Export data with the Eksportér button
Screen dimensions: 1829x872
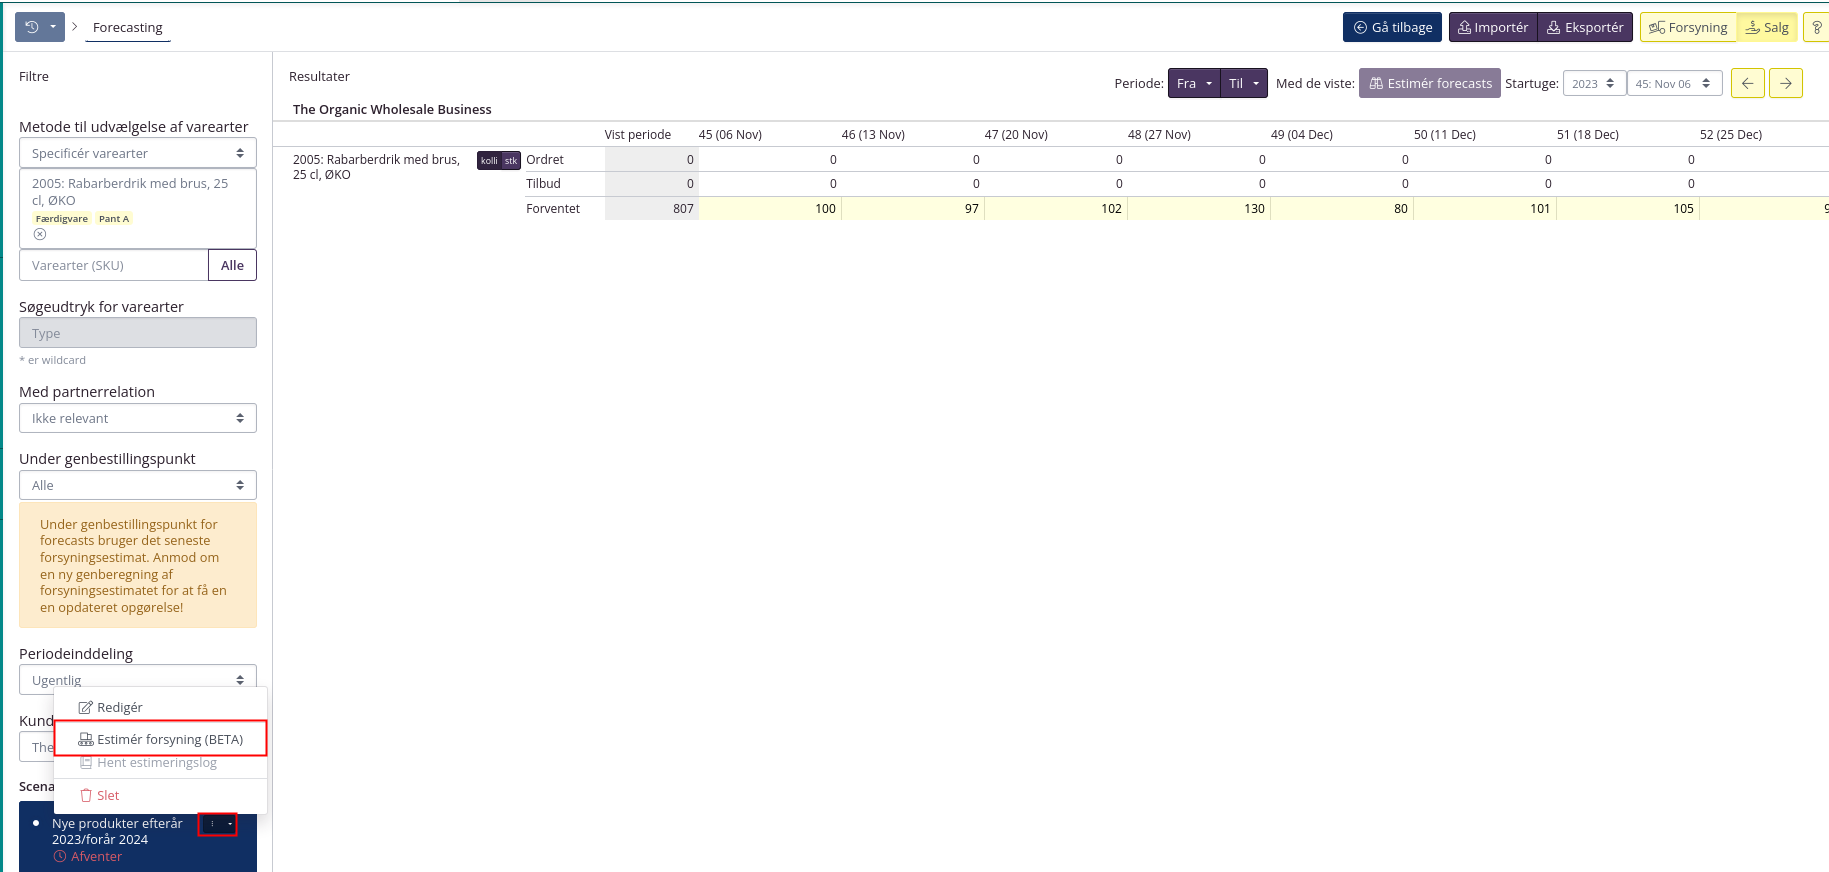point(1585,27)
